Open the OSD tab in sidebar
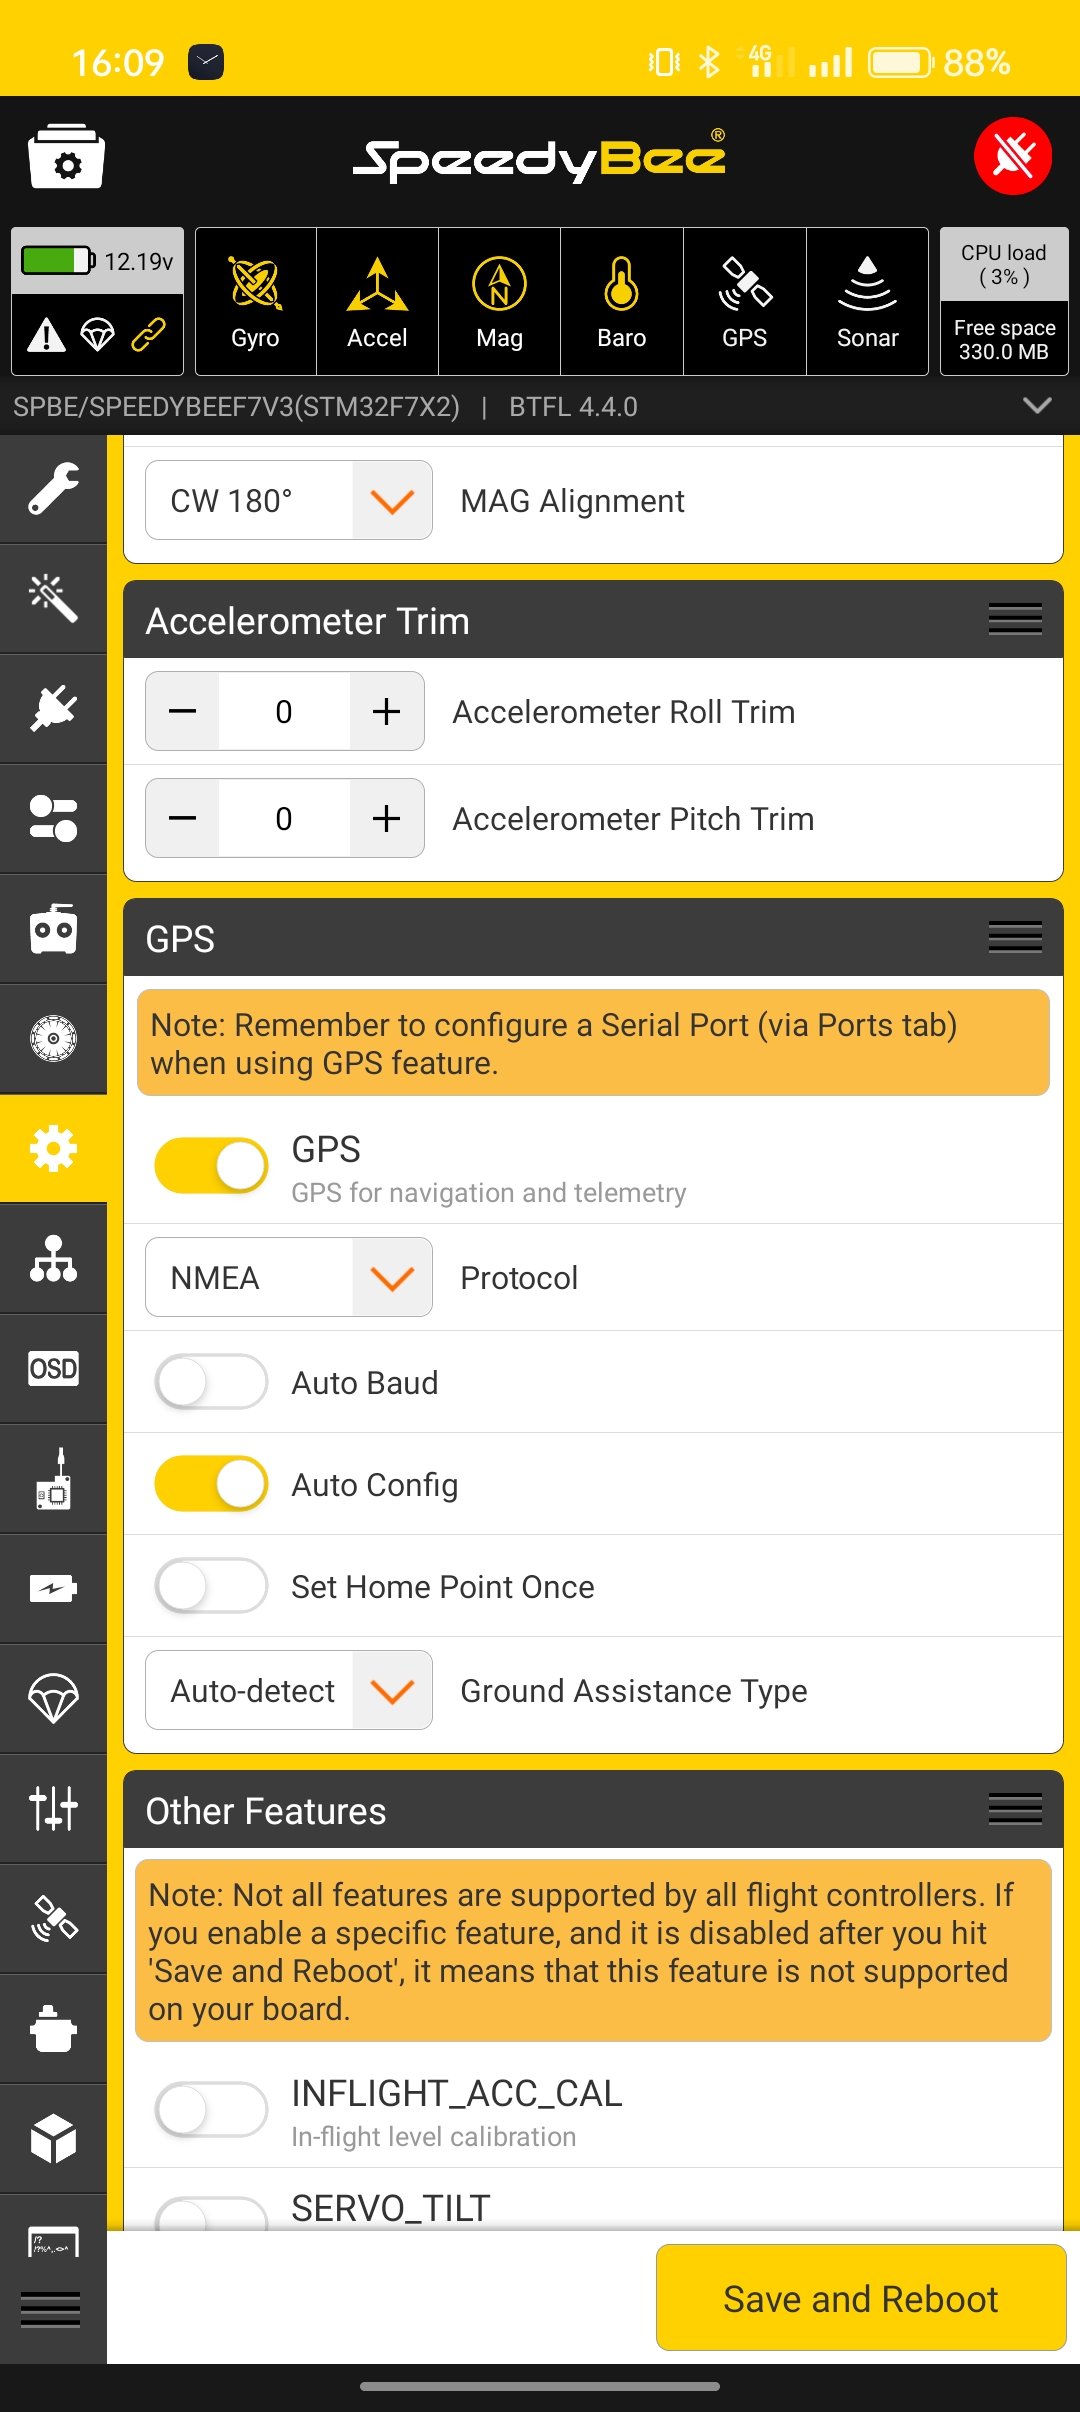The width and height of the screenshot is (1080, 2412). 53,1368
